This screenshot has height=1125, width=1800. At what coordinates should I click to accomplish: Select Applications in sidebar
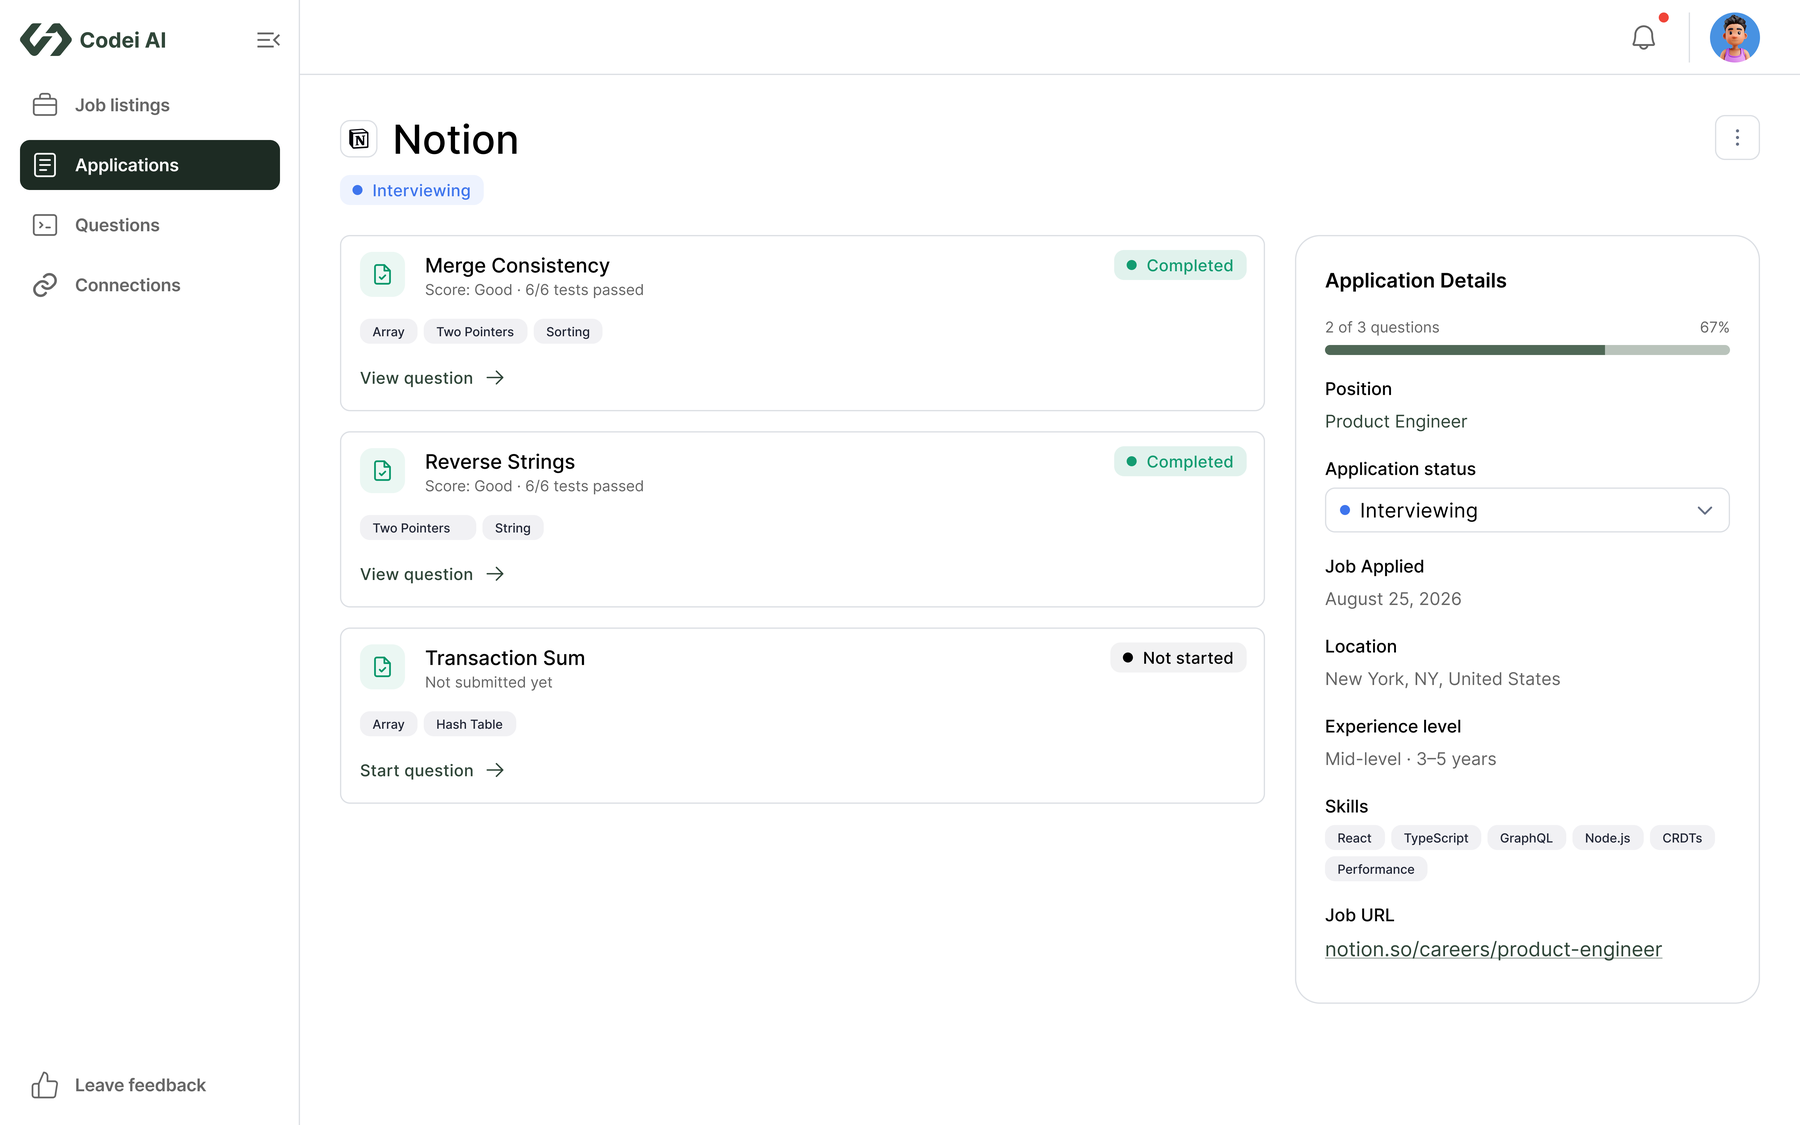(150, 165)
